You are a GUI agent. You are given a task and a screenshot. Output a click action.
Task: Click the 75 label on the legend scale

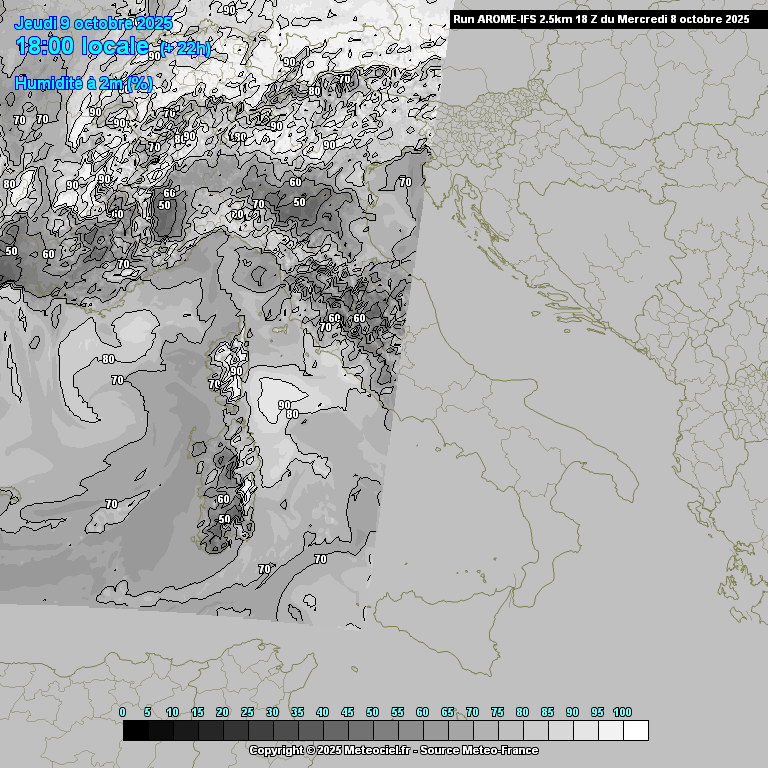497,712
